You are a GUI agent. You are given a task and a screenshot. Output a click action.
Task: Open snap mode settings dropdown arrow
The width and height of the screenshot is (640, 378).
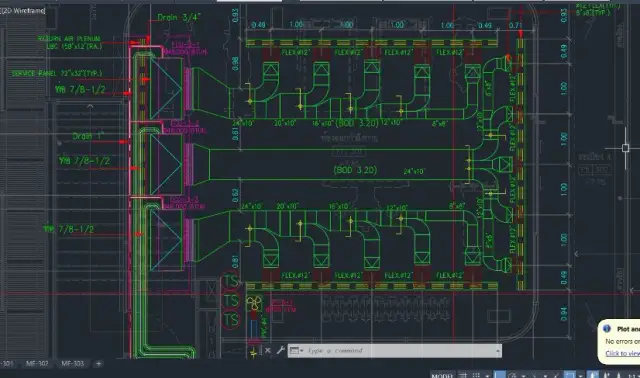pyautogui.click(x=487, y=376)
